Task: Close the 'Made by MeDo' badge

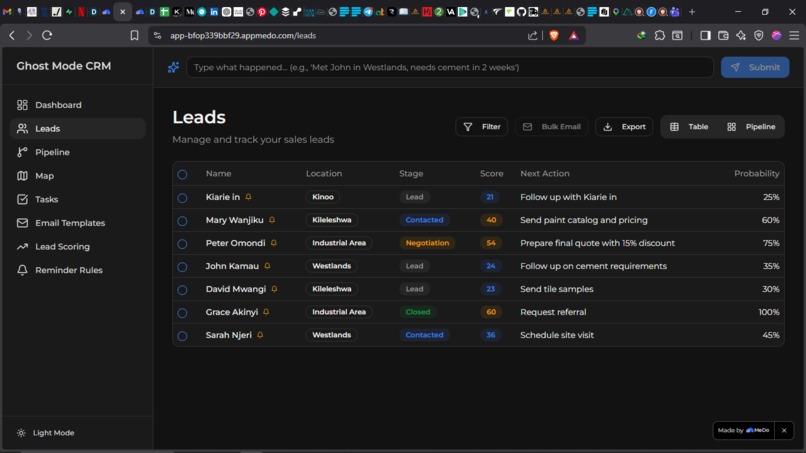Action: pyautogui.click(x=784, y=430)
